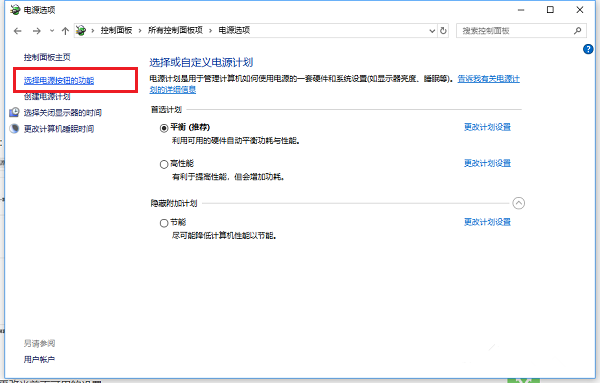Screen dimensions: 600x383
Task: Select the 高性能 power plan radio
Action: click(x=164, y=165)
